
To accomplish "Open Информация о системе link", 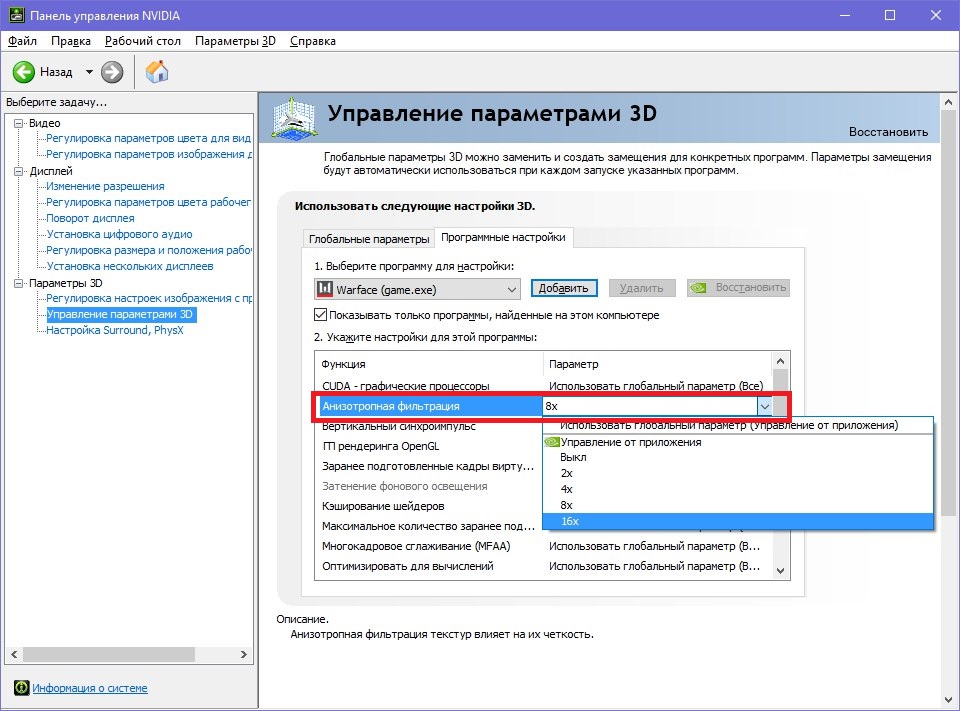I will click(89, 688).
